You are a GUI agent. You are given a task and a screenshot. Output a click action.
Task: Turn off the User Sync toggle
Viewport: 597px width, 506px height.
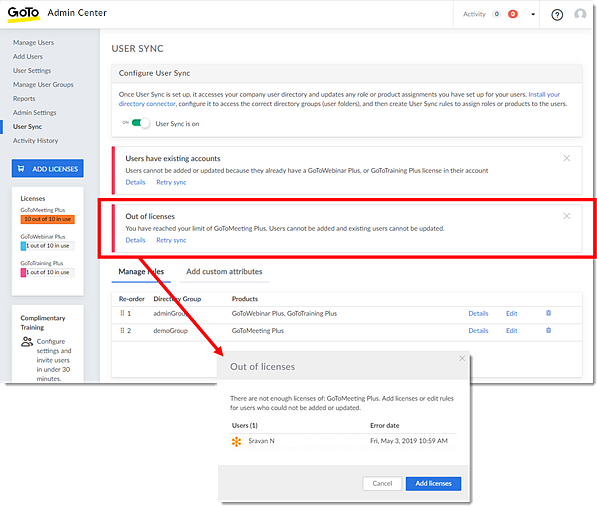140,123
